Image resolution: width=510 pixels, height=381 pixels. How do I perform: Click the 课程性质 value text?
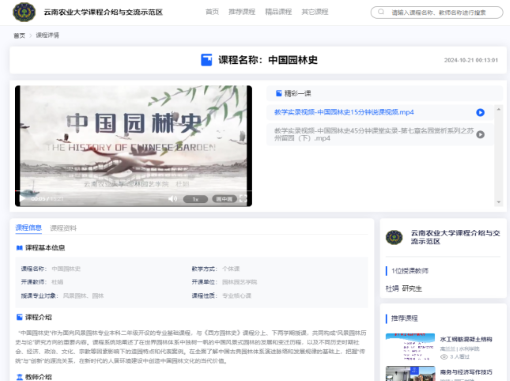click(x=237, y=296)
